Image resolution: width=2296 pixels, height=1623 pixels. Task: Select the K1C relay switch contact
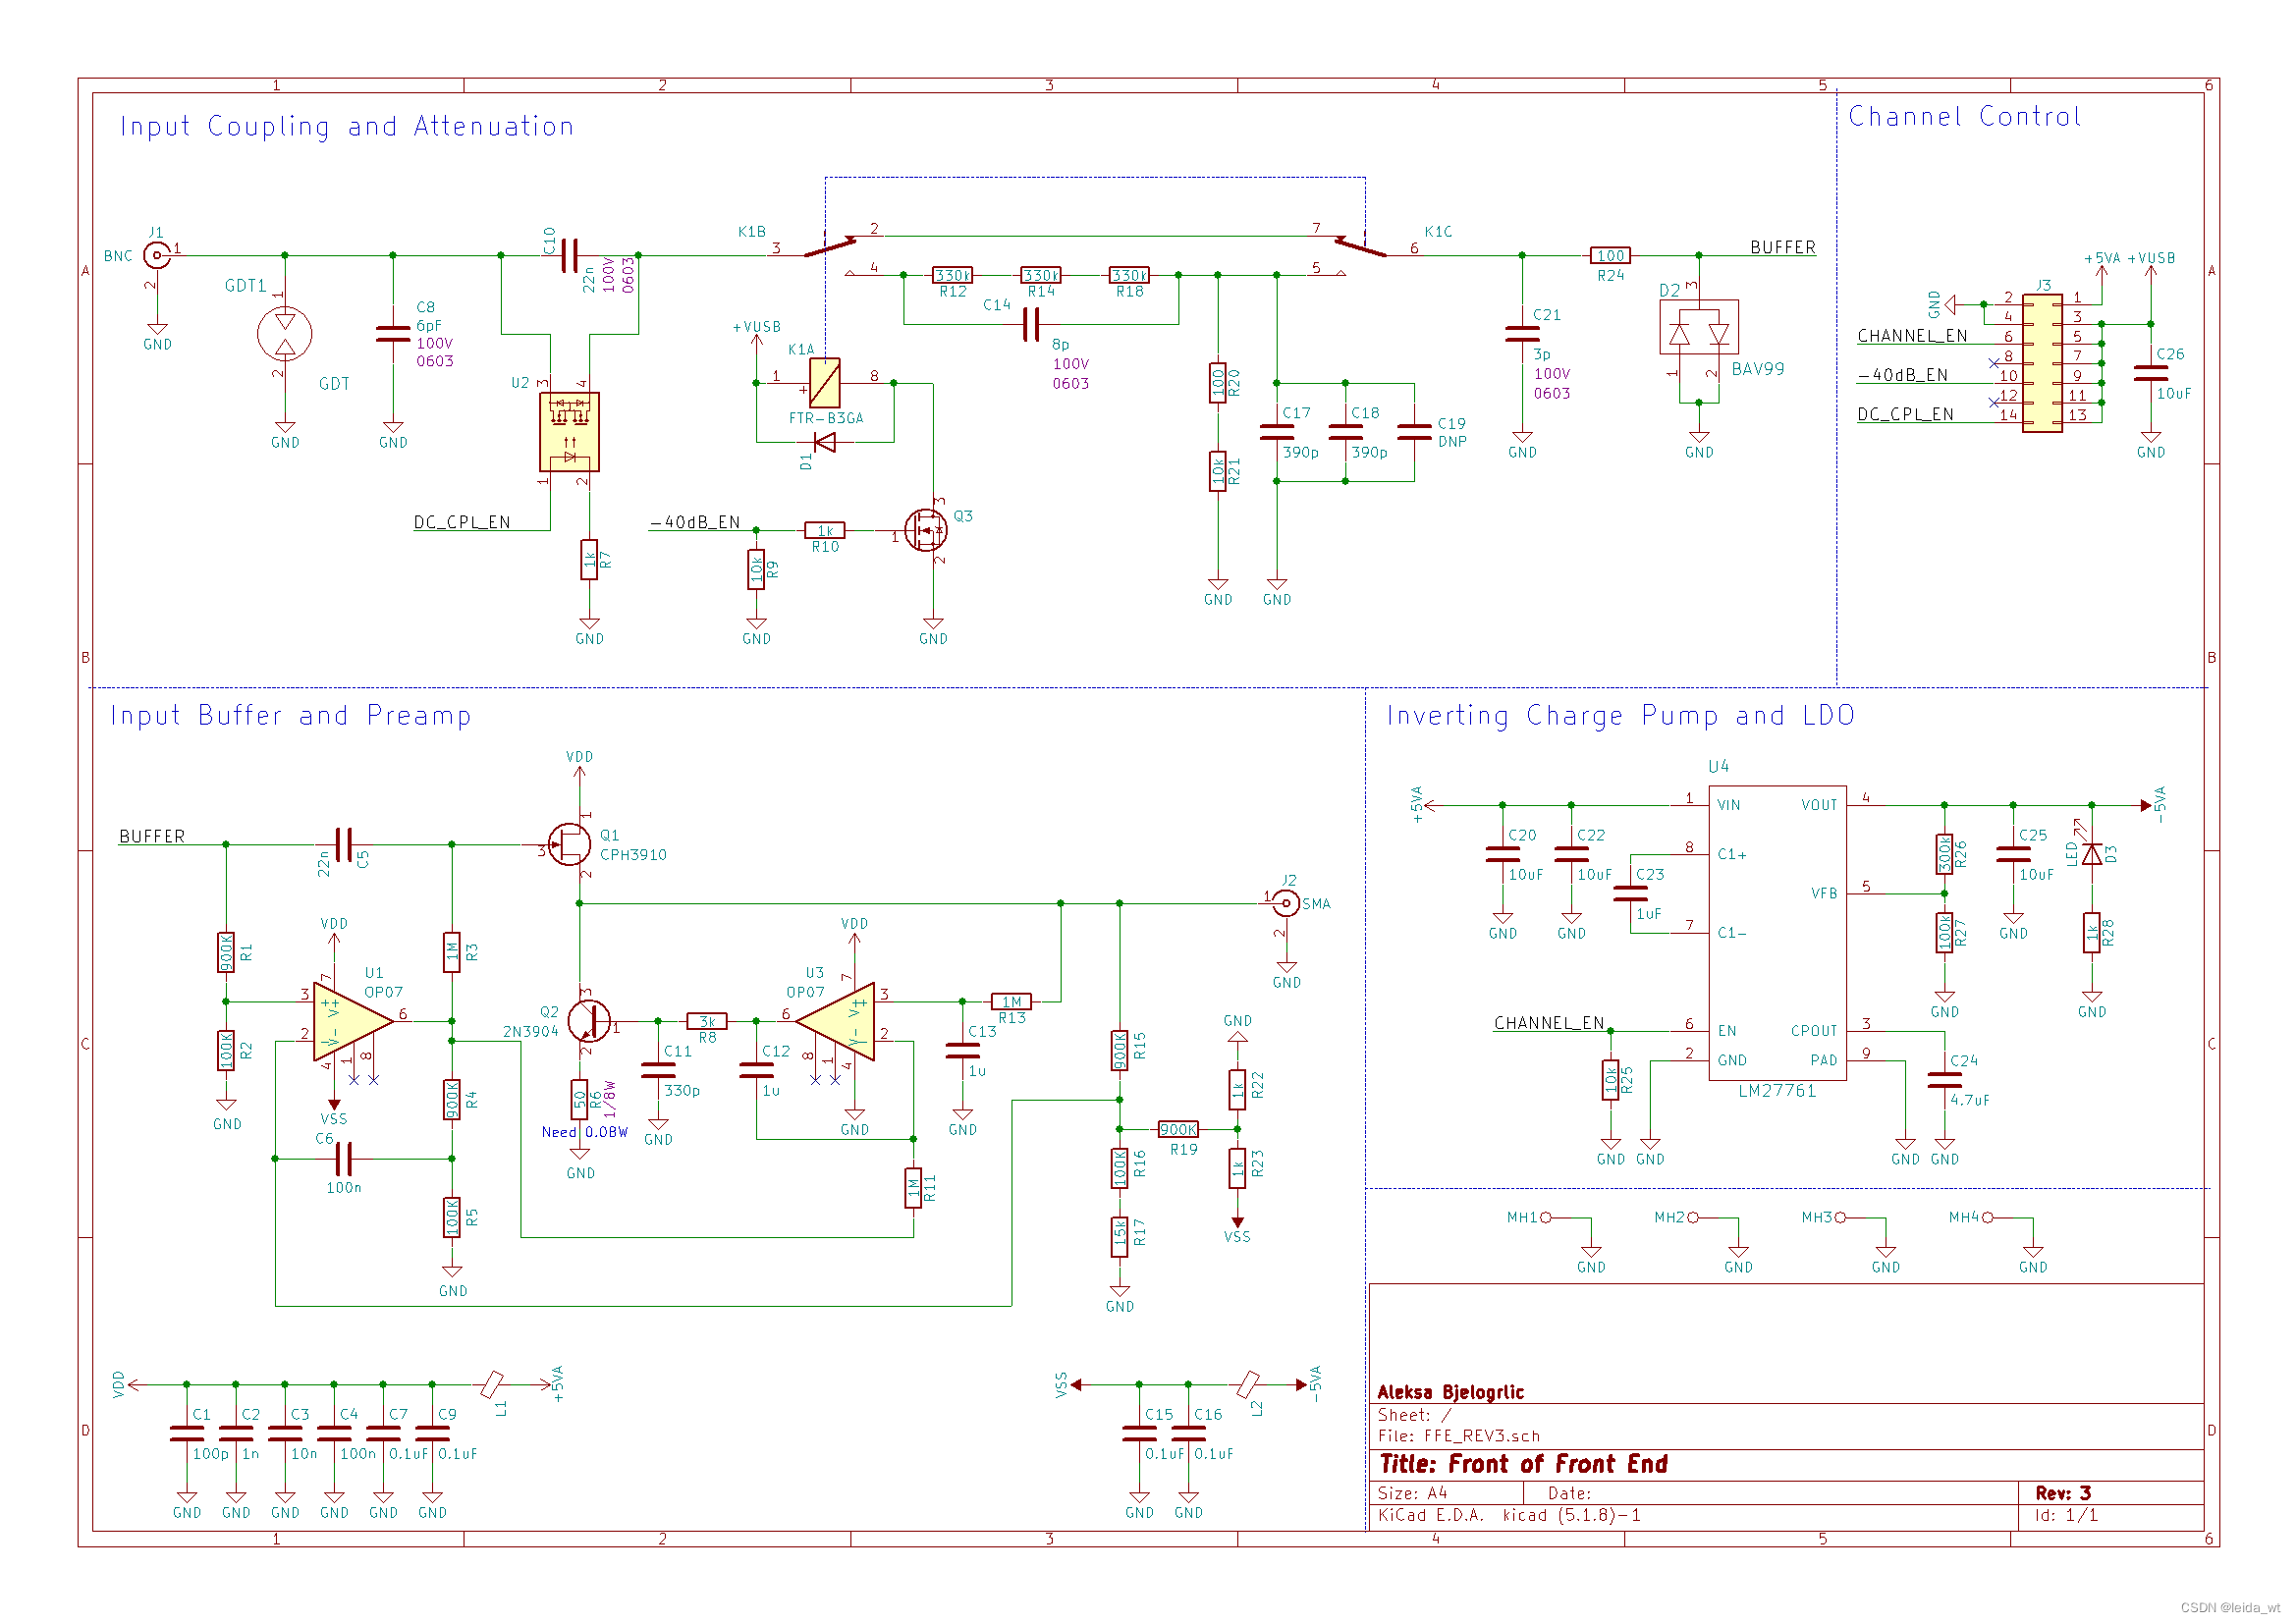click(x=1360, y=245)
